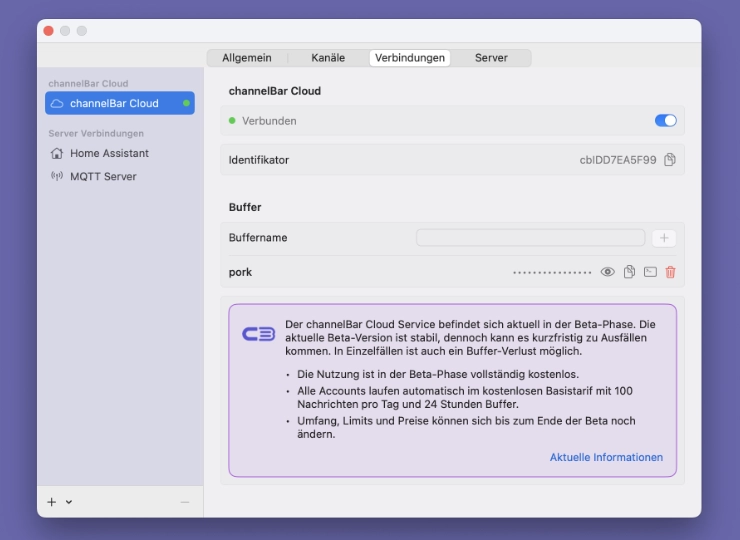Click the channelBar CB logo
Image resolution: width=740 pixels, height=540 pixels.
258,334
